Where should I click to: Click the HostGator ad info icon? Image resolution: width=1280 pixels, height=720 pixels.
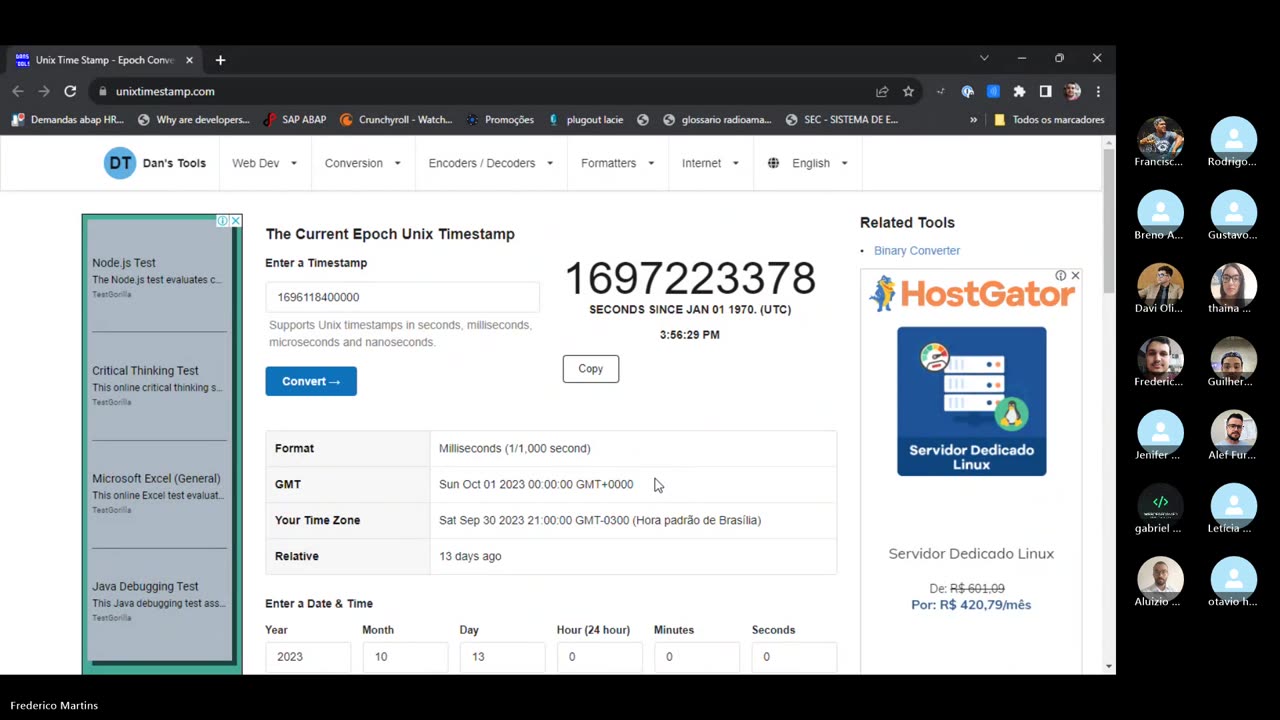pos(1061,275)
